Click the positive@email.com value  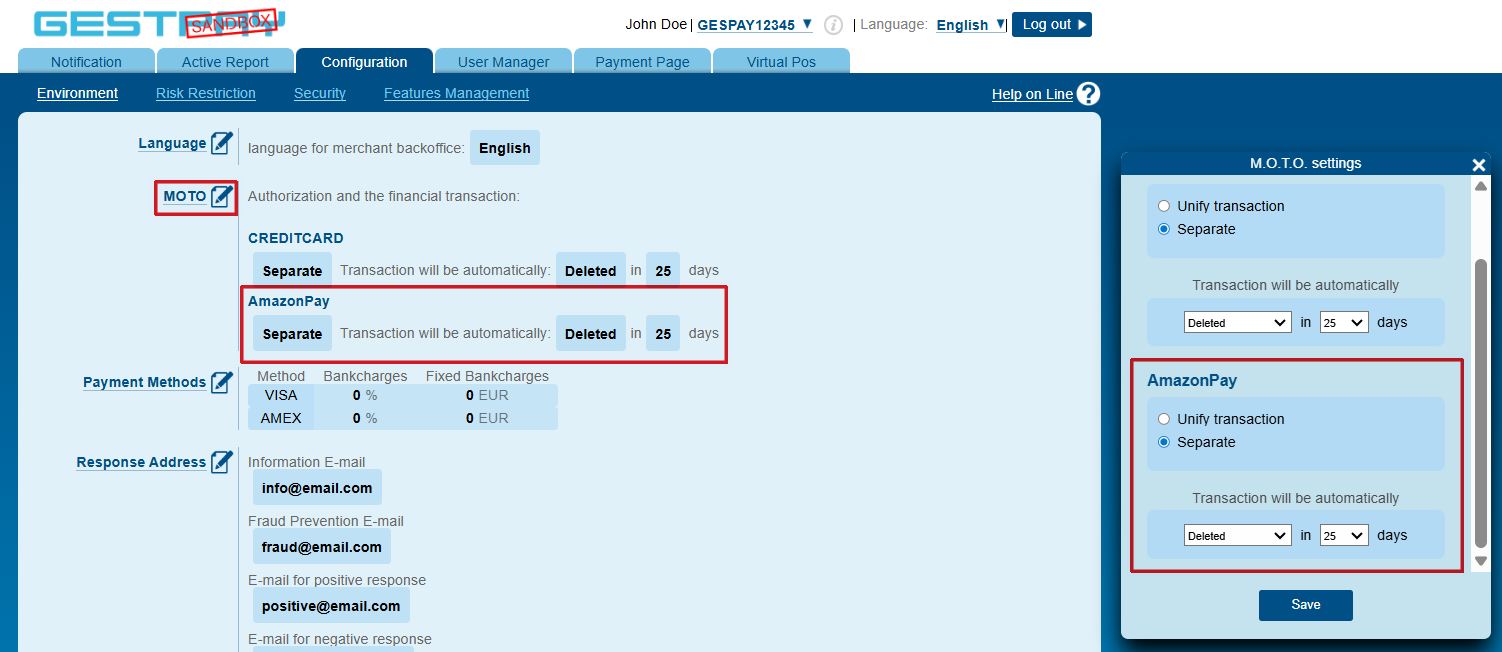click(331, 606)
